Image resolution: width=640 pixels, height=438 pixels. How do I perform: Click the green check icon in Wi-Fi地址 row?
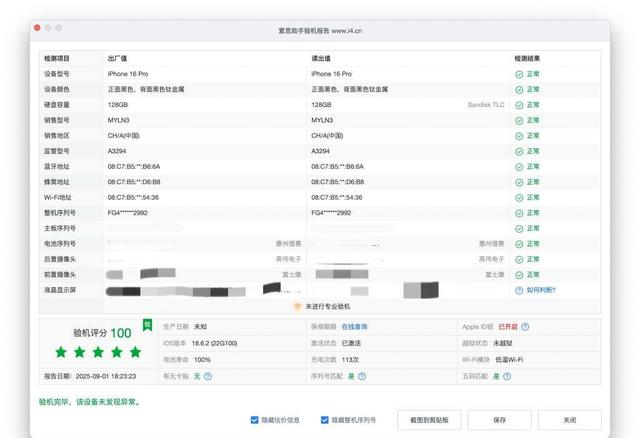[x=519, y=198]
